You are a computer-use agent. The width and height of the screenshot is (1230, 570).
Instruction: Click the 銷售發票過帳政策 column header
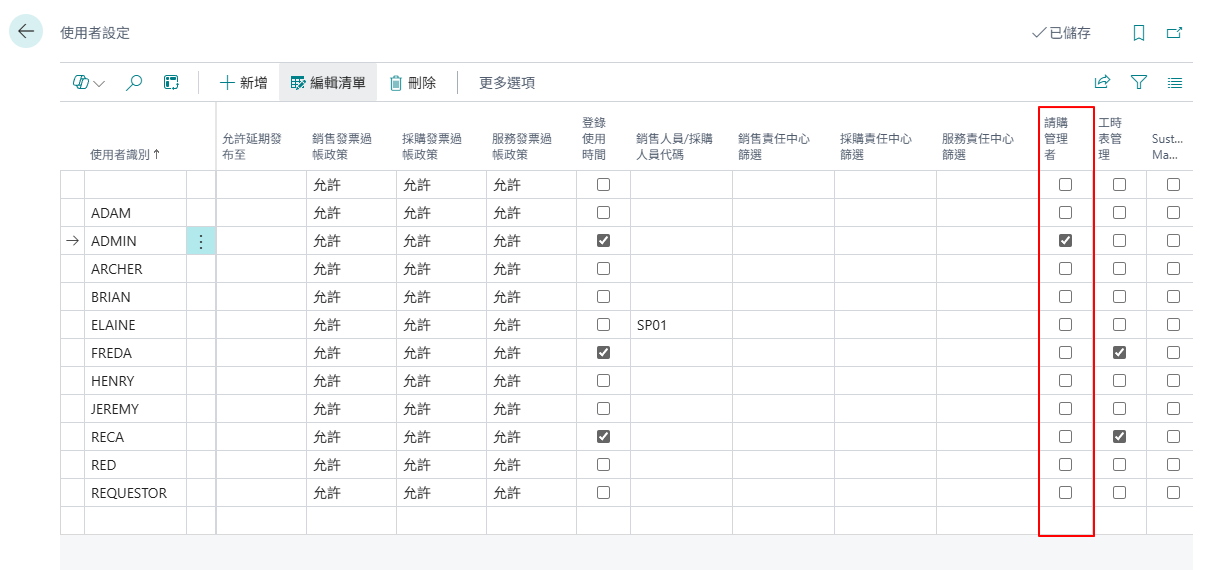pos(344,147)
